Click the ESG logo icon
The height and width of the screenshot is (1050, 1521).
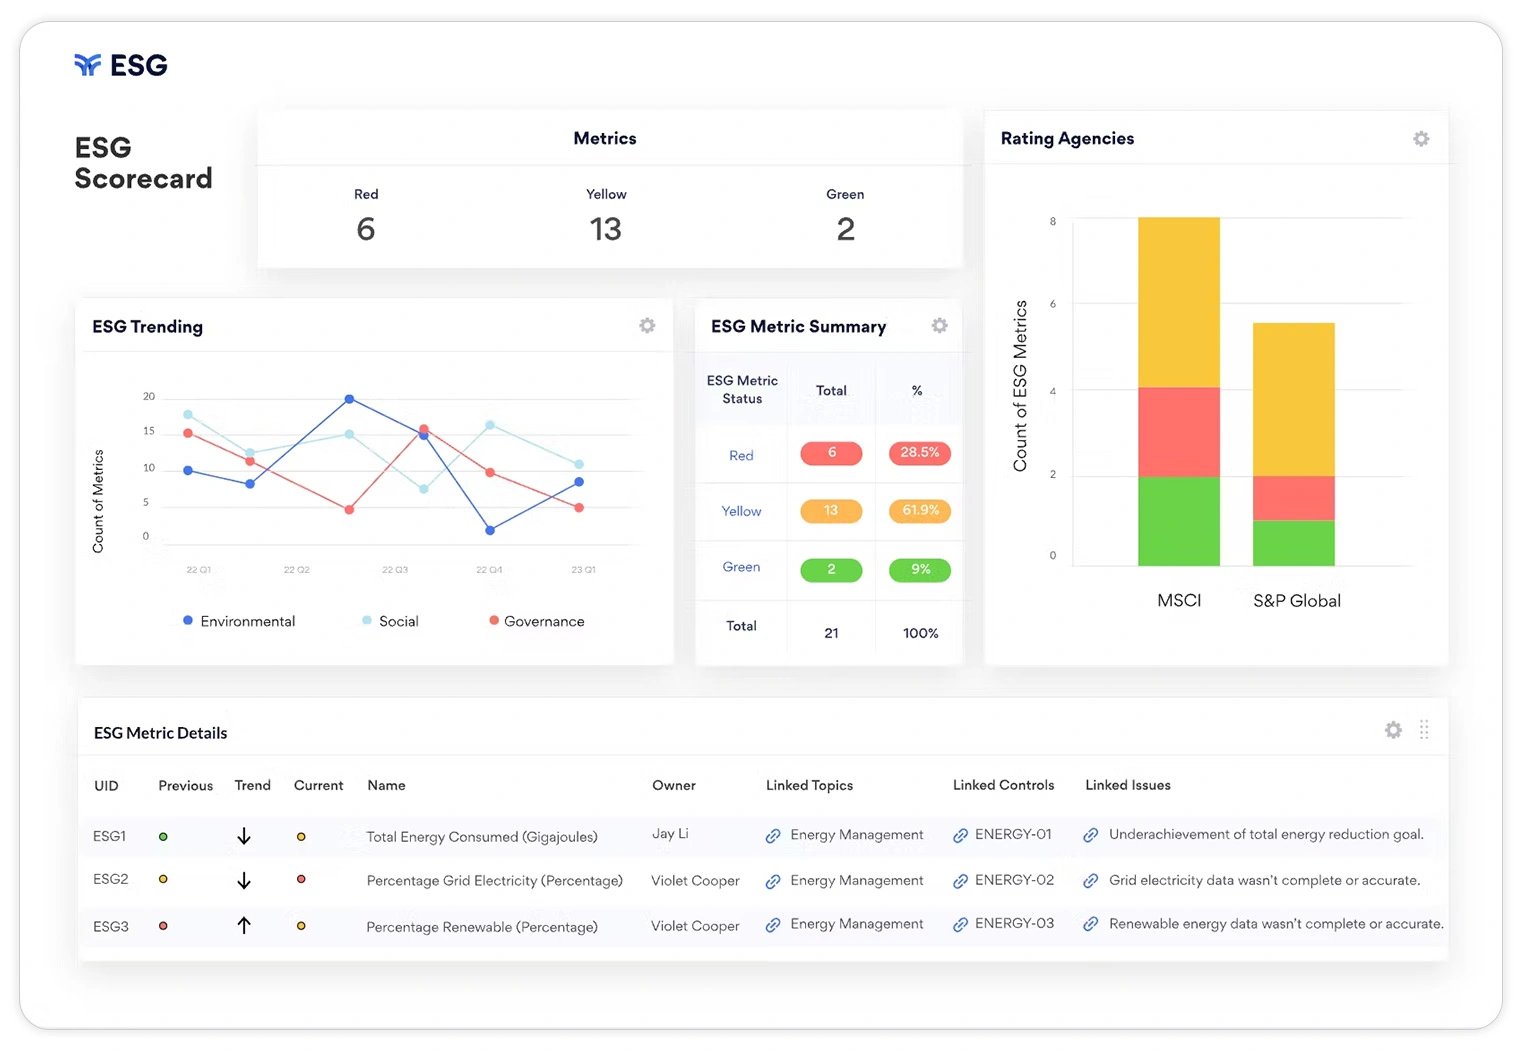pos(88,65)
